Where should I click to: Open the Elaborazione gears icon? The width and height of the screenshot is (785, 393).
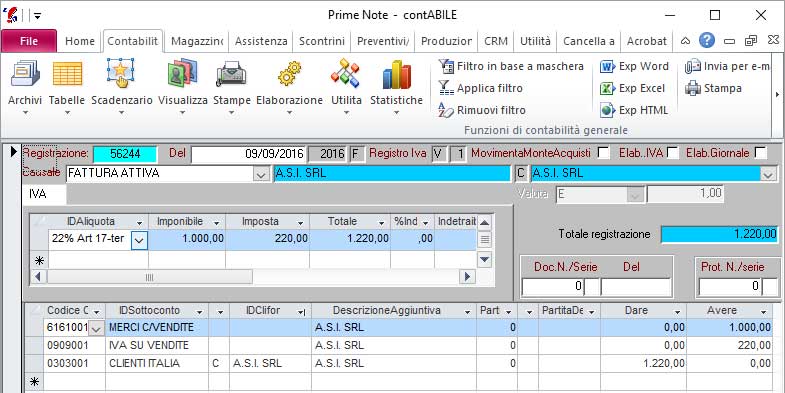tap(289, 74)
